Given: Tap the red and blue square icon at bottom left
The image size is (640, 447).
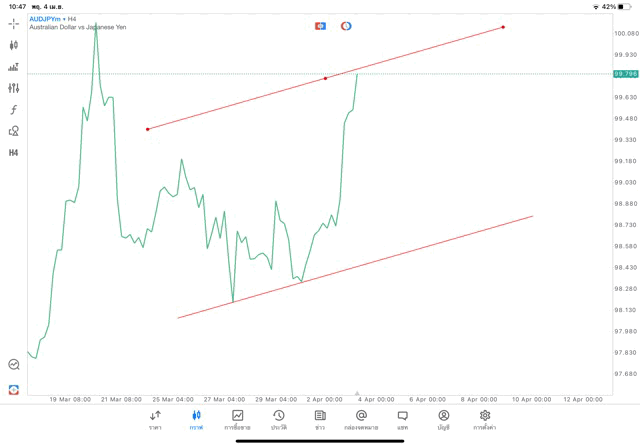Looking at the screenshot, I should [14, 389].
